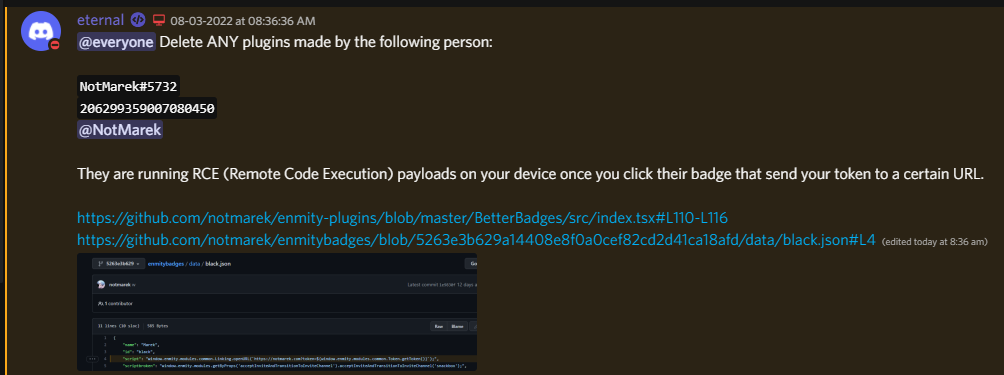The width and height of the screenshot is (1004, 375).
Task: Open the embedded GitHub screenshot thumbnail
Action: [x=277, y=312]
